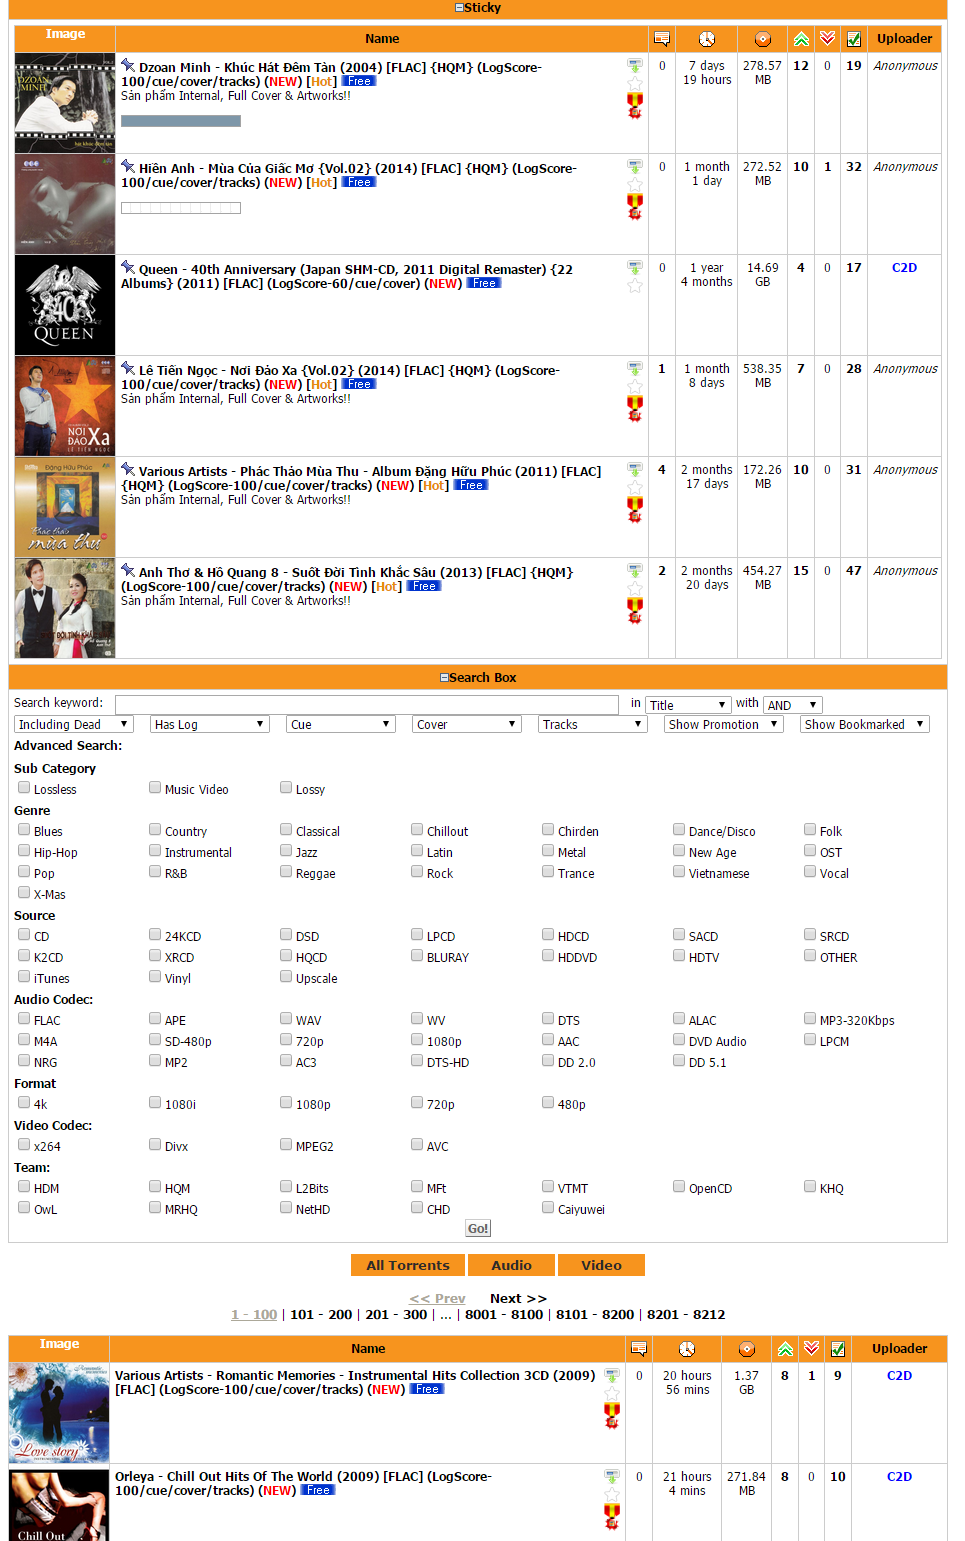Download the Anh Thơ & Hồ Quang 8 torrent icon
Image resolution: width=965 pixels, height=1541 pixels.
pos(635,570)
